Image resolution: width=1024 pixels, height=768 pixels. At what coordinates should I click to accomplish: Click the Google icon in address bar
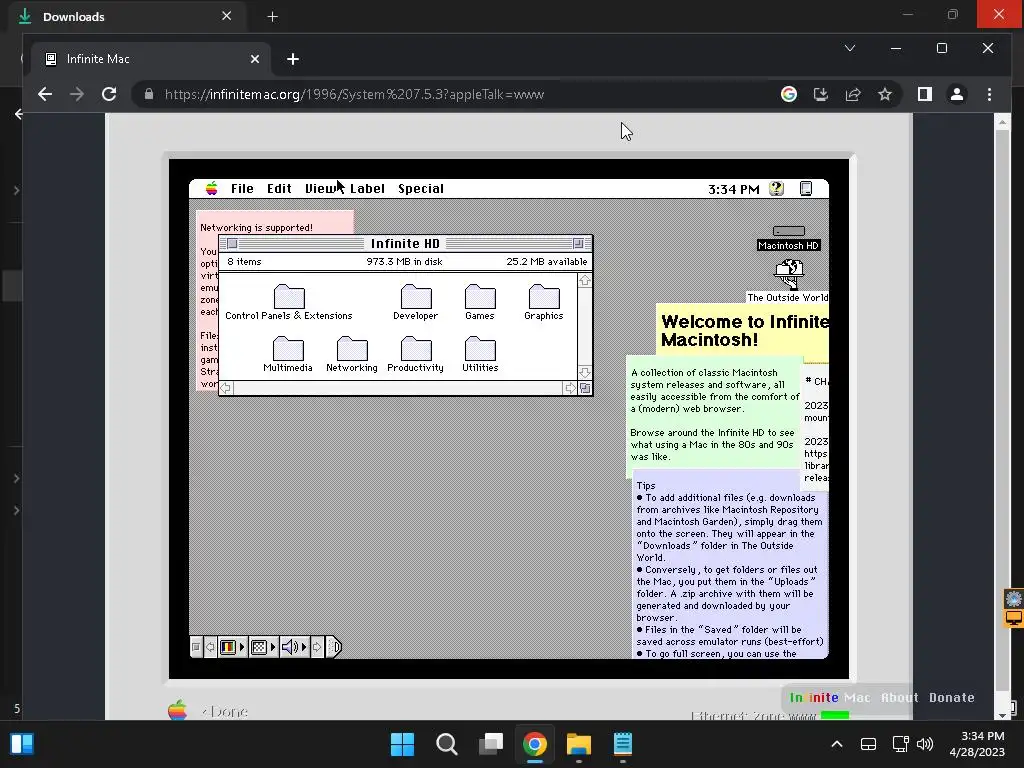pos(789,94)
